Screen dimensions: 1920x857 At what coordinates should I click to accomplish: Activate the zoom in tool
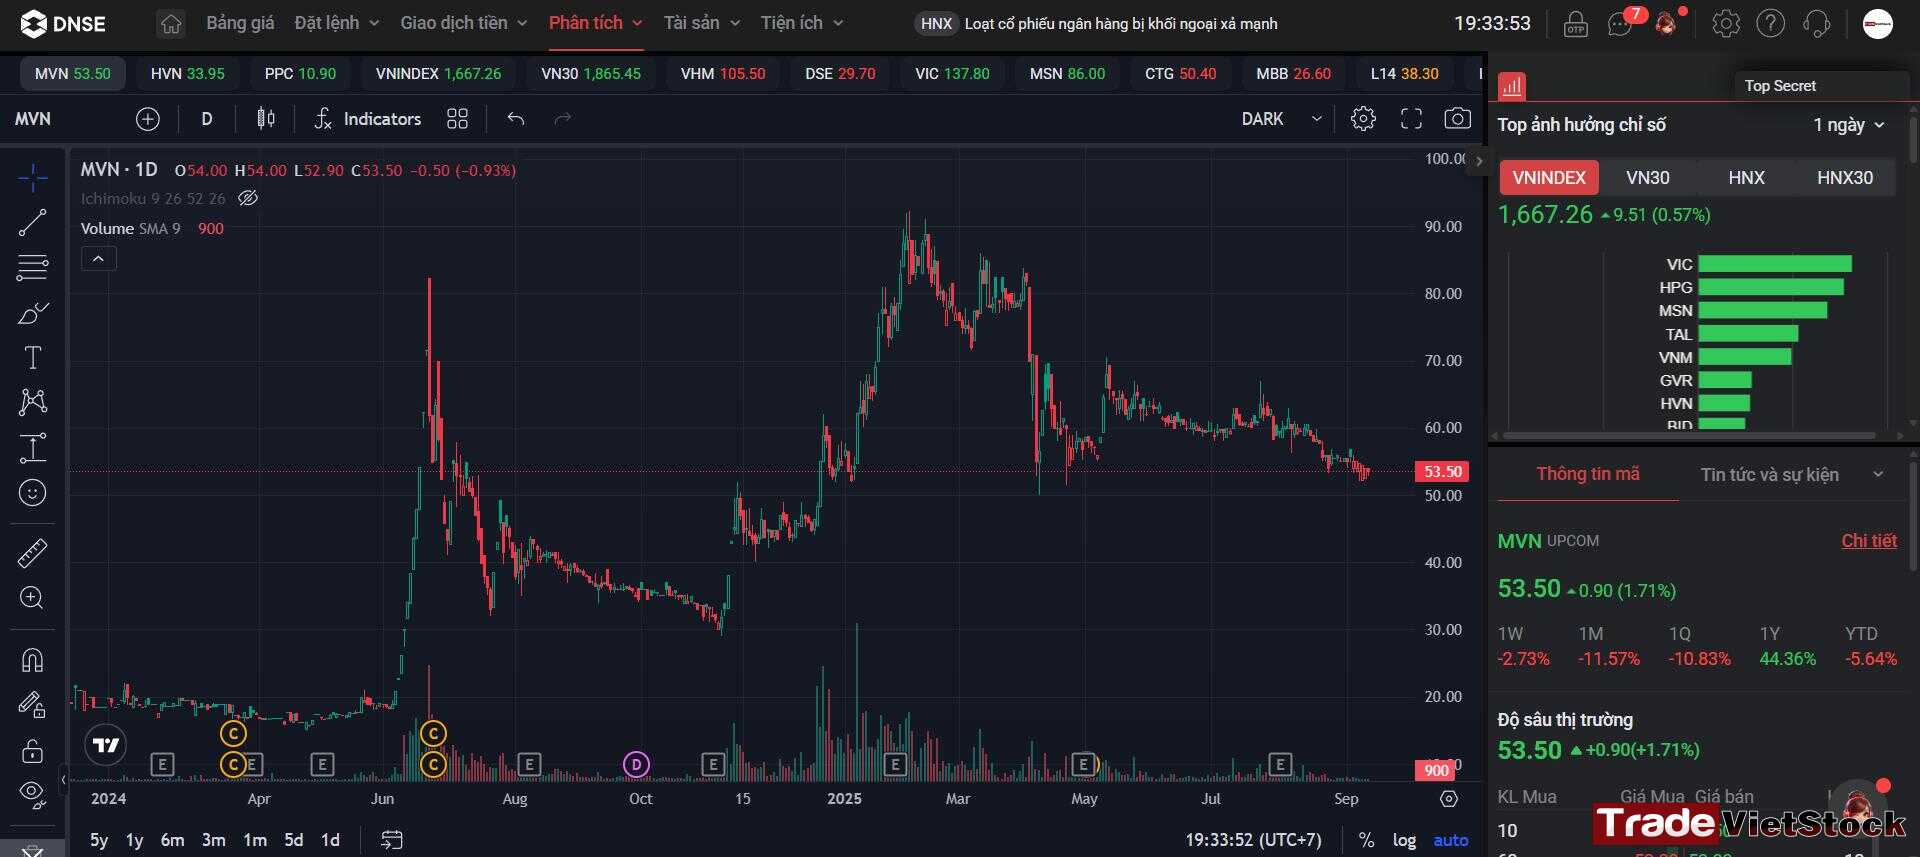(32, 598)
